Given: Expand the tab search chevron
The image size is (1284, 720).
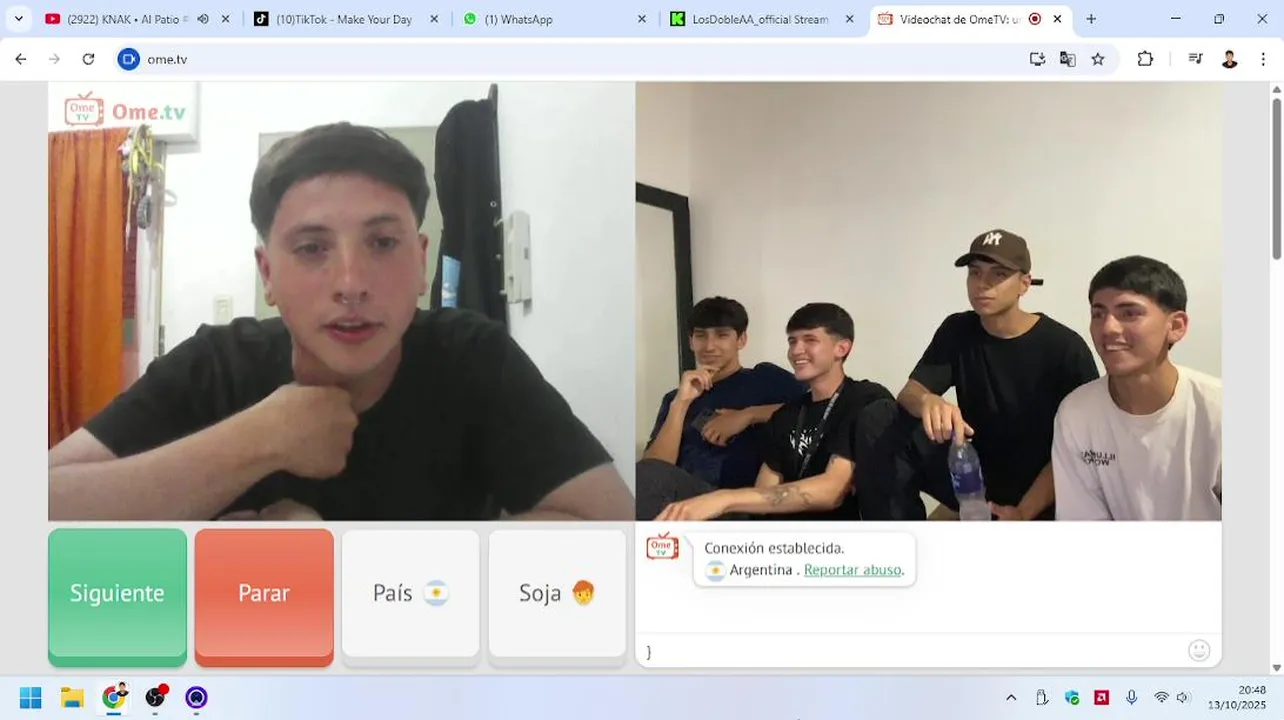Looking at the screenshot, I should coord(18,19).
